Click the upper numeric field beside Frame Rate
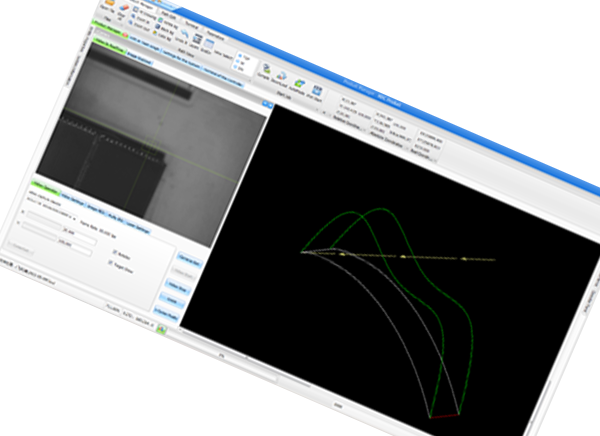The height and width of the screenshot is (436, 600). pyautogui.click(x=81, y=234)
